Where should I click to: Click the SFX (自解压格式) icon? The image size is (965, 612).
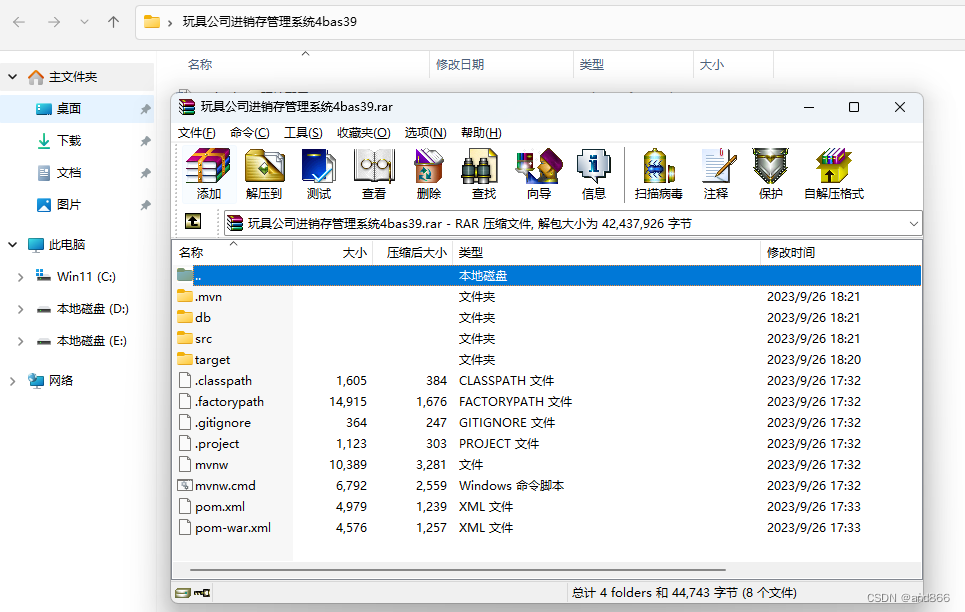(x=834, y=174)
